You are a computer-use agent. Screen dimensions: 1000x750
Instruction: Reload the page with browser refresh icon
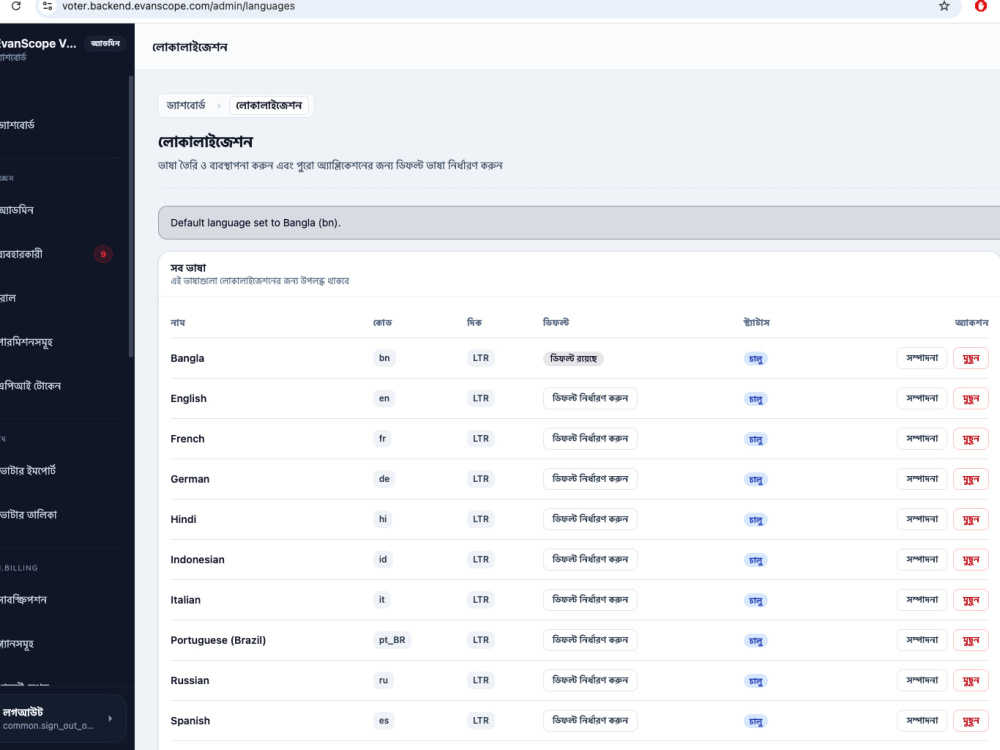coord(16,6)
